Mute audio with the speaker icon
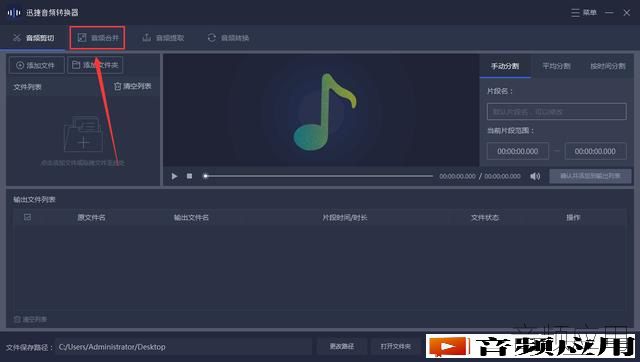Viewport: 640px width, 362px height. click(x=535, y=176)
